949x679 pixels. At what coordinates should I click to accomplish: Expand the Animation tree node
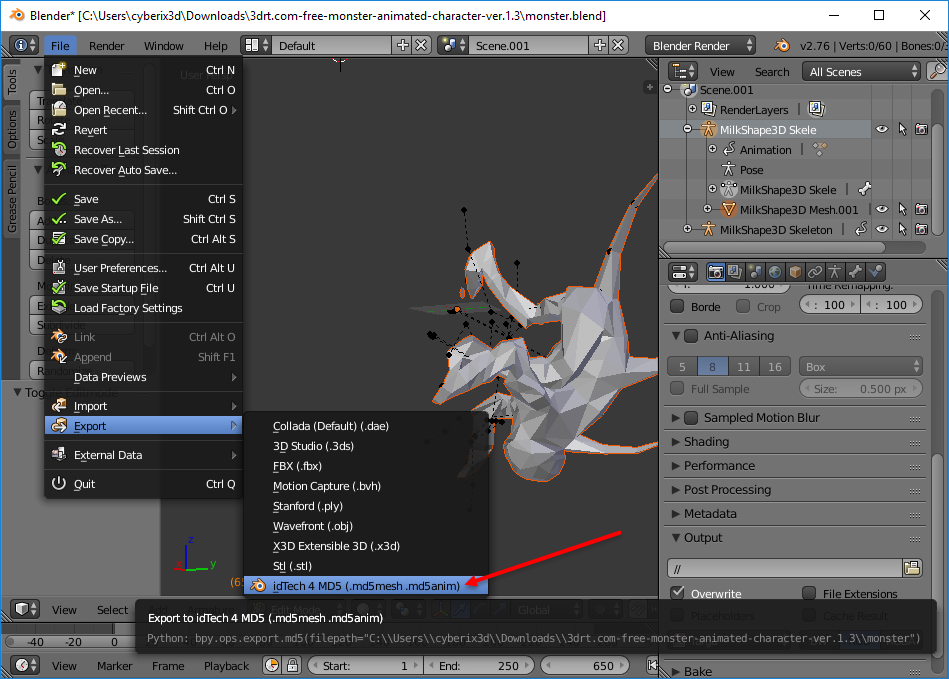pos(712,149)
